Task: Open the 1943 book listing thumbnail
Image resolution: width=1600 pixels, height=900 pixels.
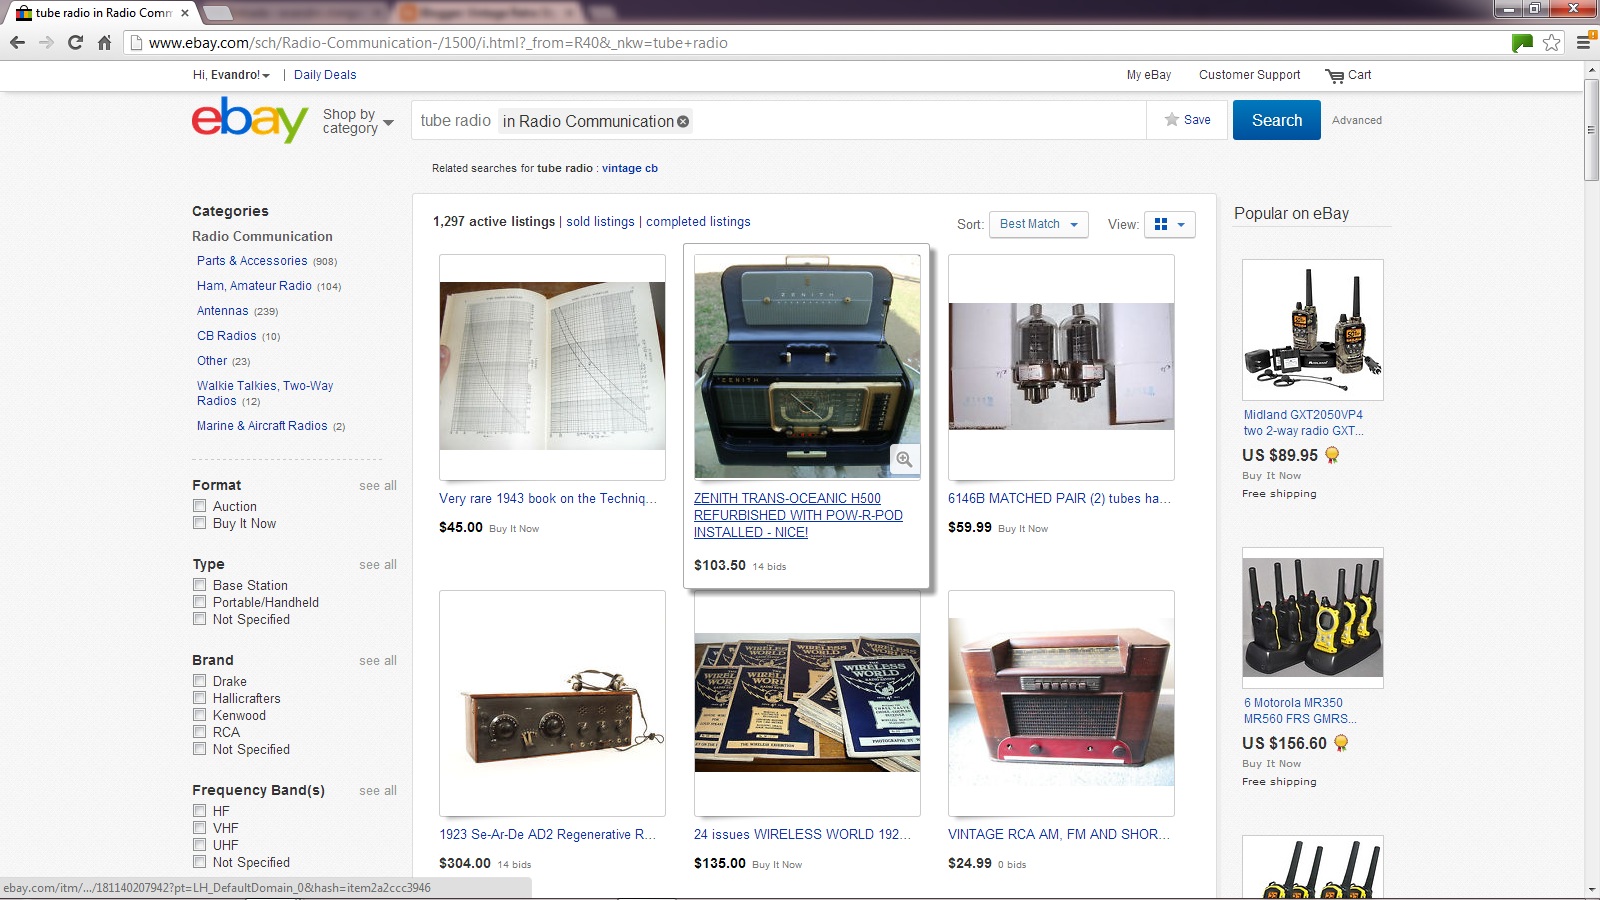Action: pyautogui.click(x=552, y=366)
